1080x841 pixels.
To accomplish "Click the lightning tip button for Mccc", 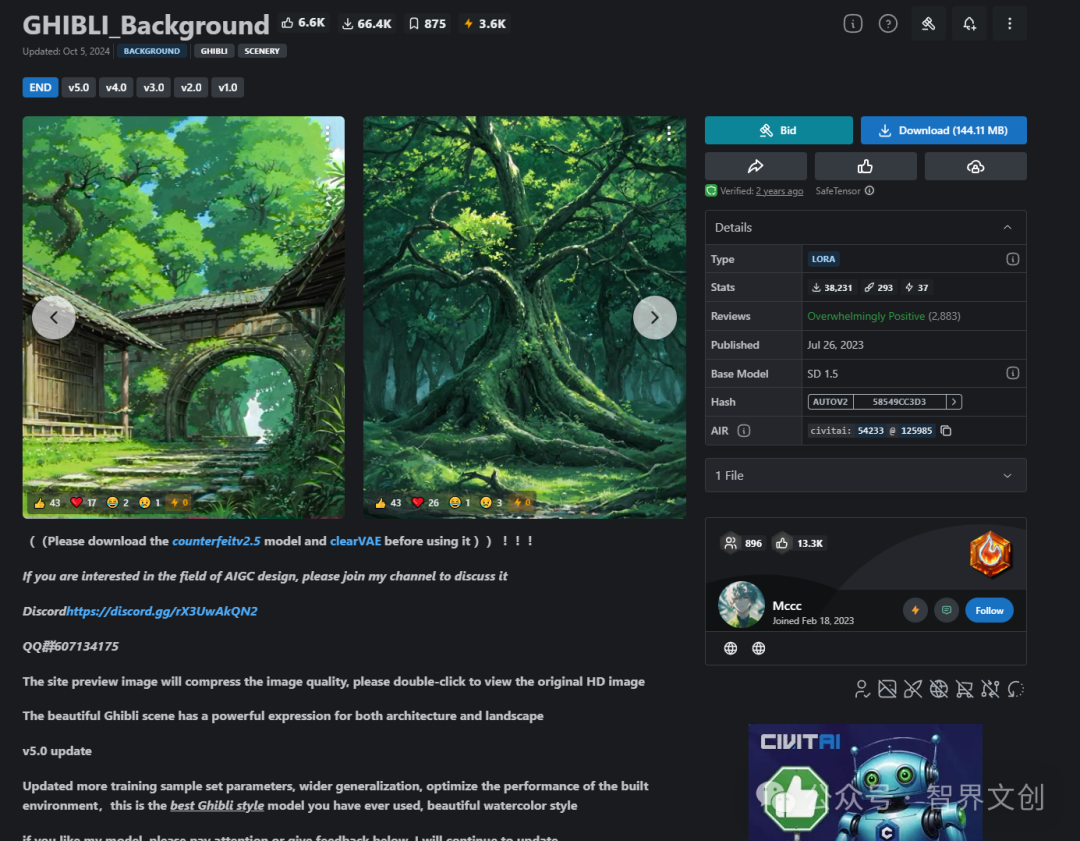I will [x=915, y=610].
